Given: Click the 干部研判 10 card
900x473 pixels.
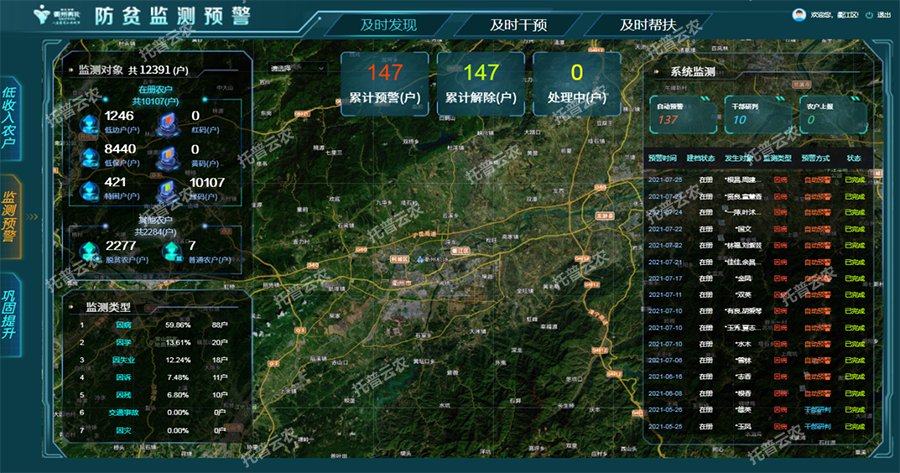Looking at the screenshot, I should click(751, 112).
